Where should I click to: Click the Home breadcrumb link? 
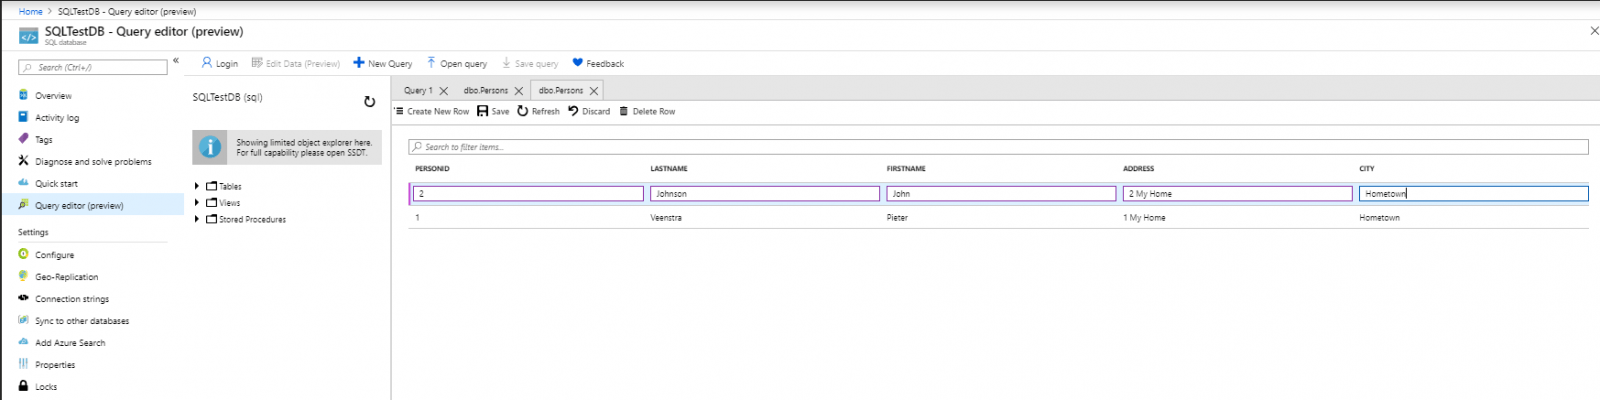pyautogui.click(x=30, y=12)
